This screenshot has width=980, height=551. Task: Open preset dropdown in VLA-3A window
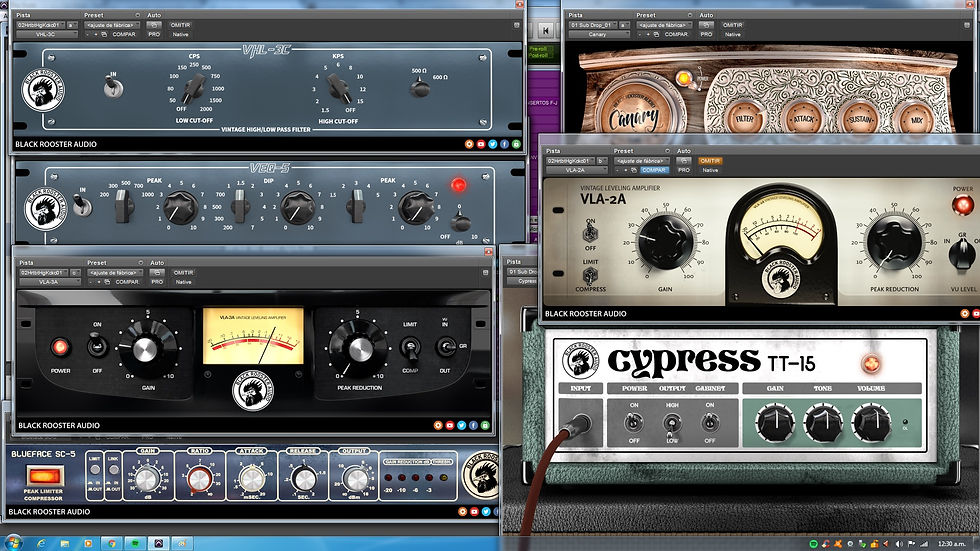115,272
